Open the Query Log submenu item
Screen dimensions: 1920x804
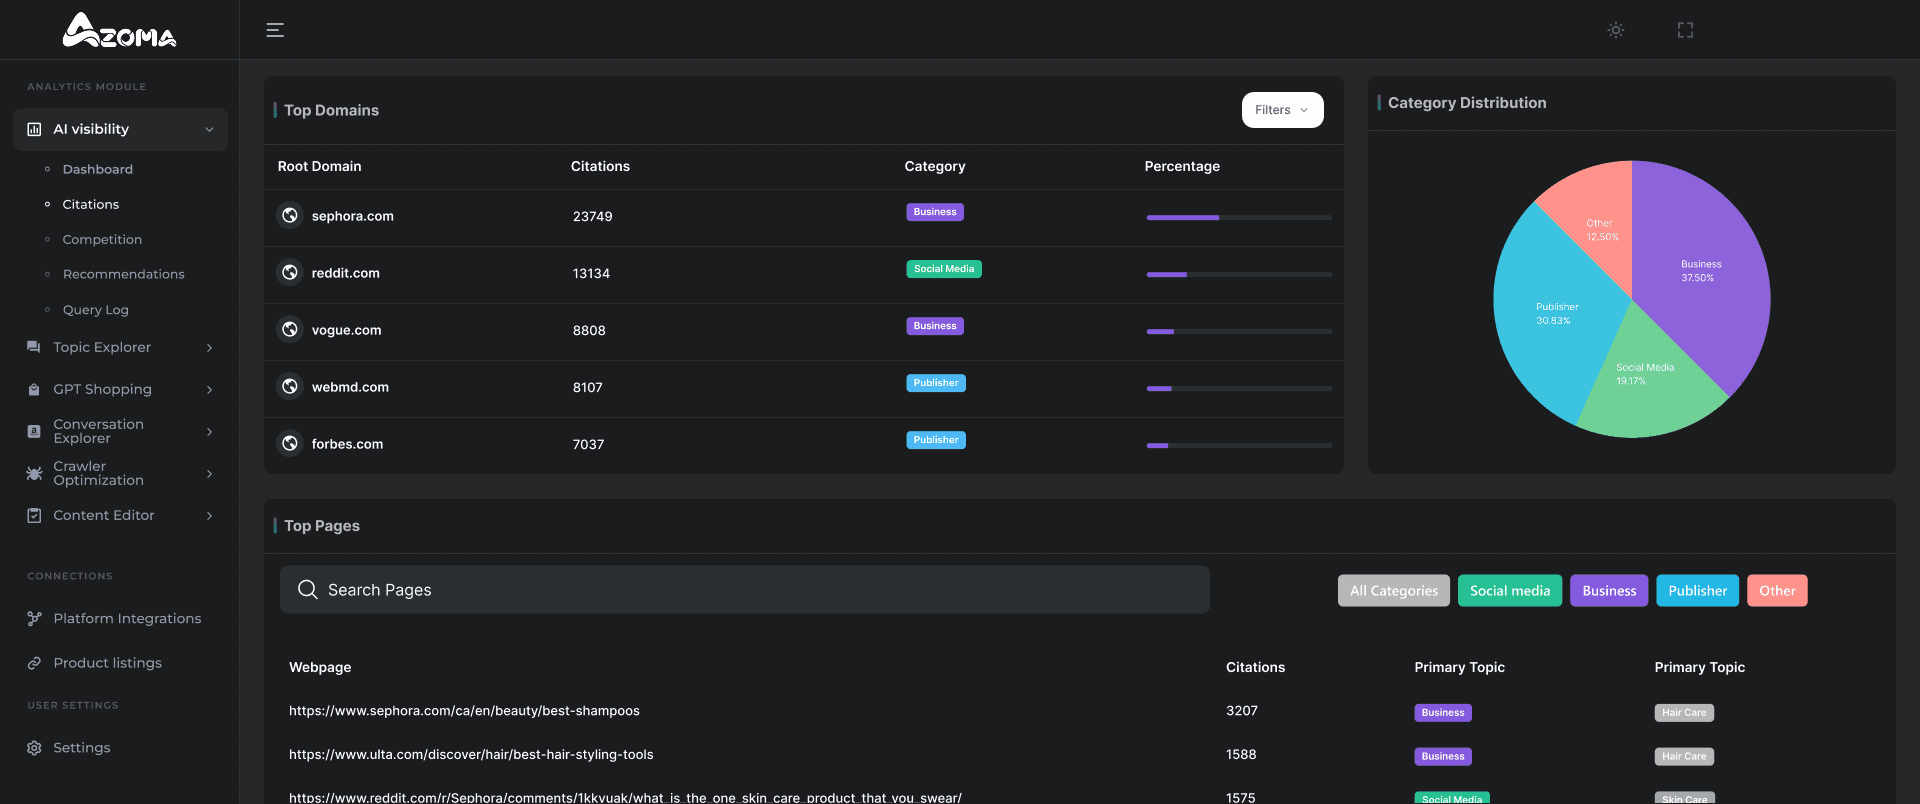pyautogui.click(x=95, y=310)
